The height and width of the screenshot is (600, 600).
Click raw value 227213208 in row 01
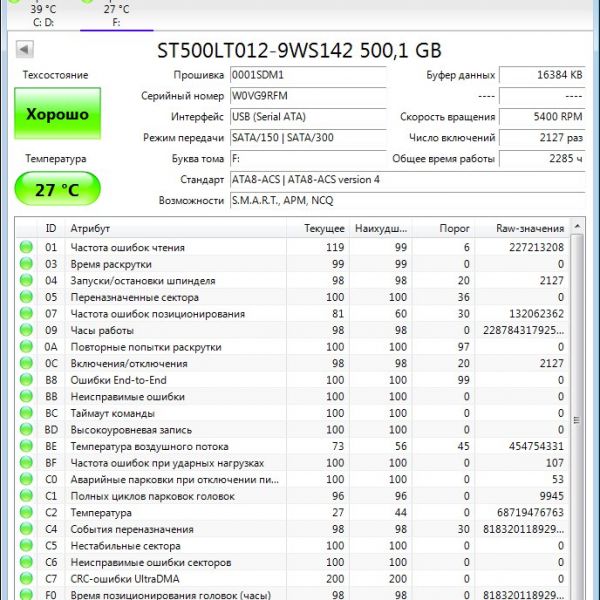click(x=536, y=248)
